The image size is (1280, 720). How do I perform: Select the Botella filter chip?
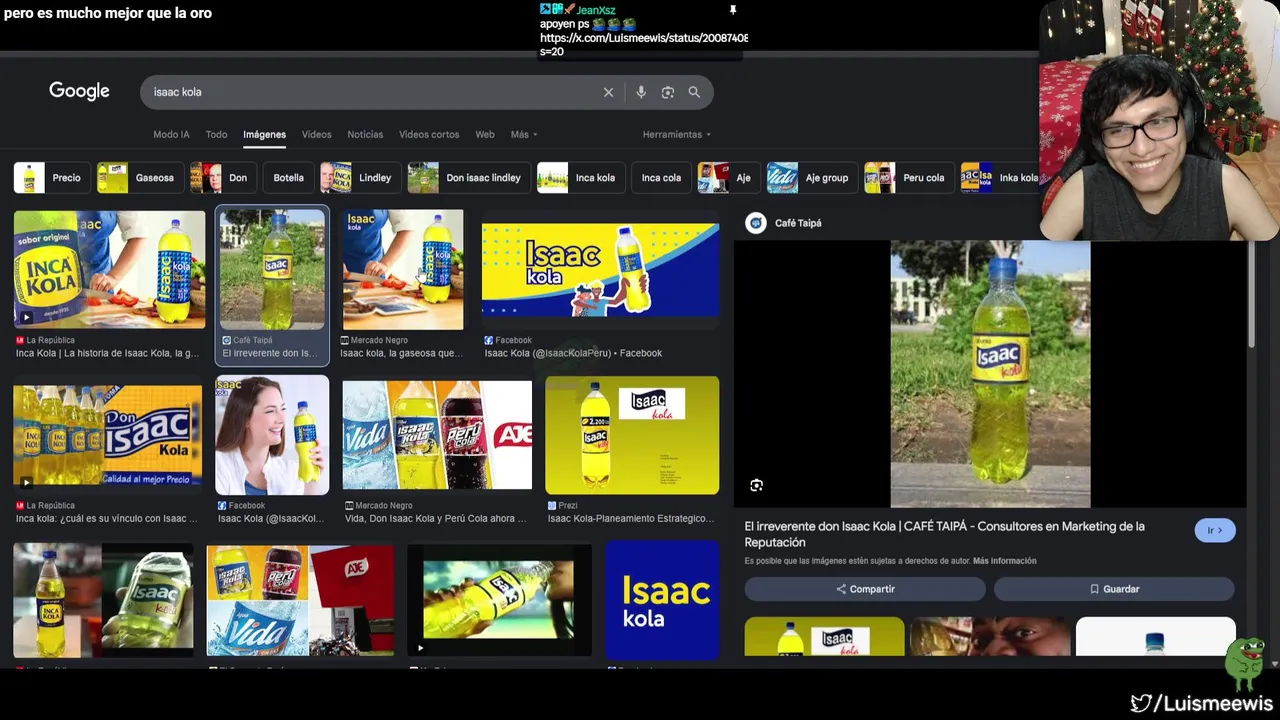pyautogui.click(x=288, y=178)
